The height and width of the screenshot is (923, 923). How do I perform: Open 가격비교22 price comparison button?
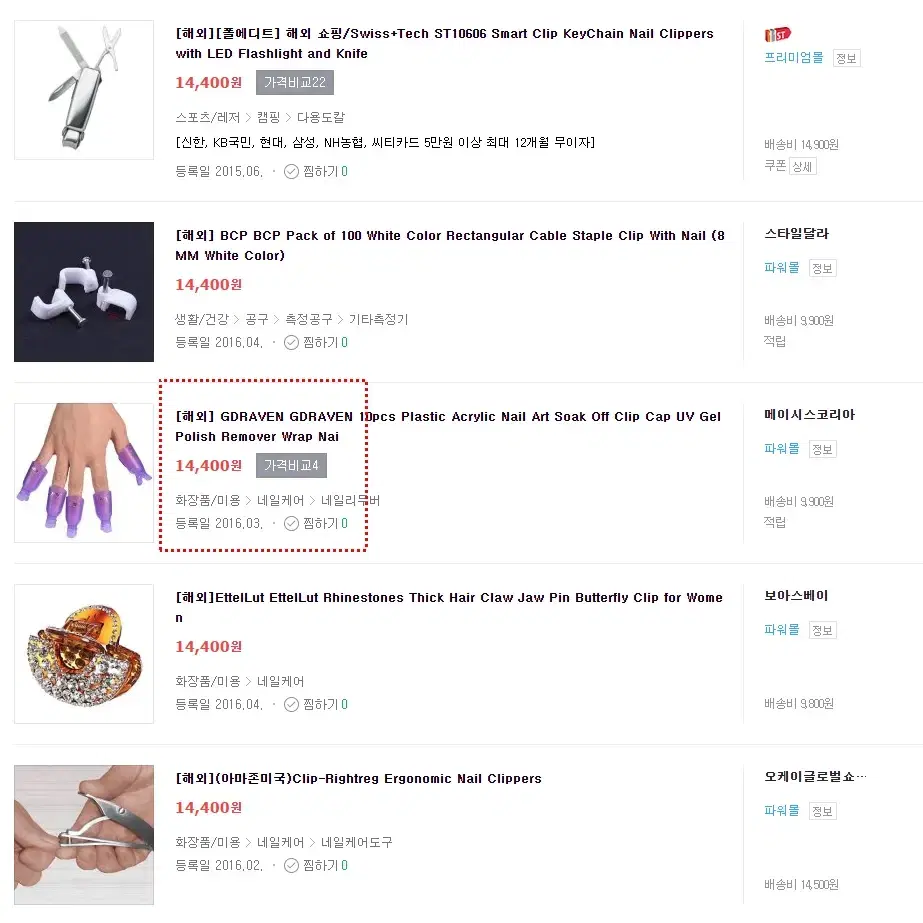(x=295, y=82)
